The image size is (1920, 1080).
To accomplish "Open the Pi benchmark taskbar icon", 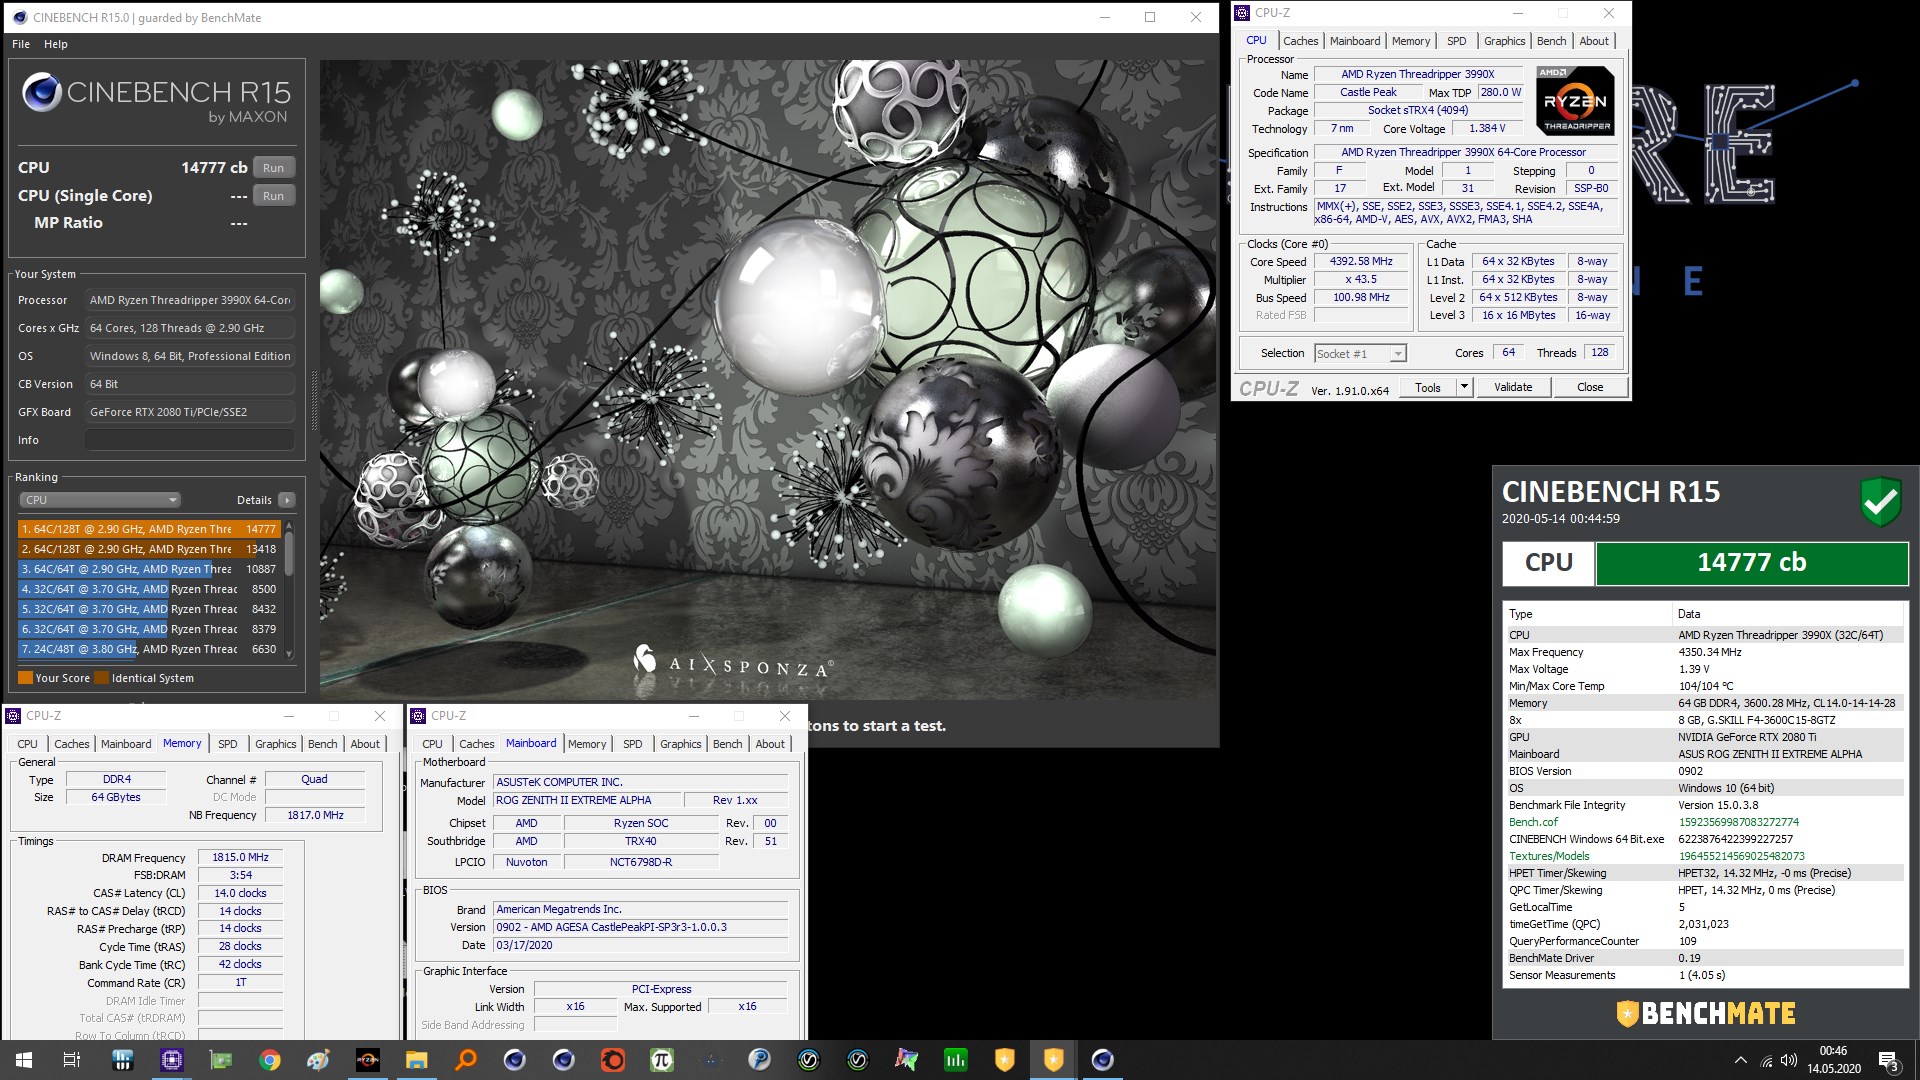I will 662,1060.
